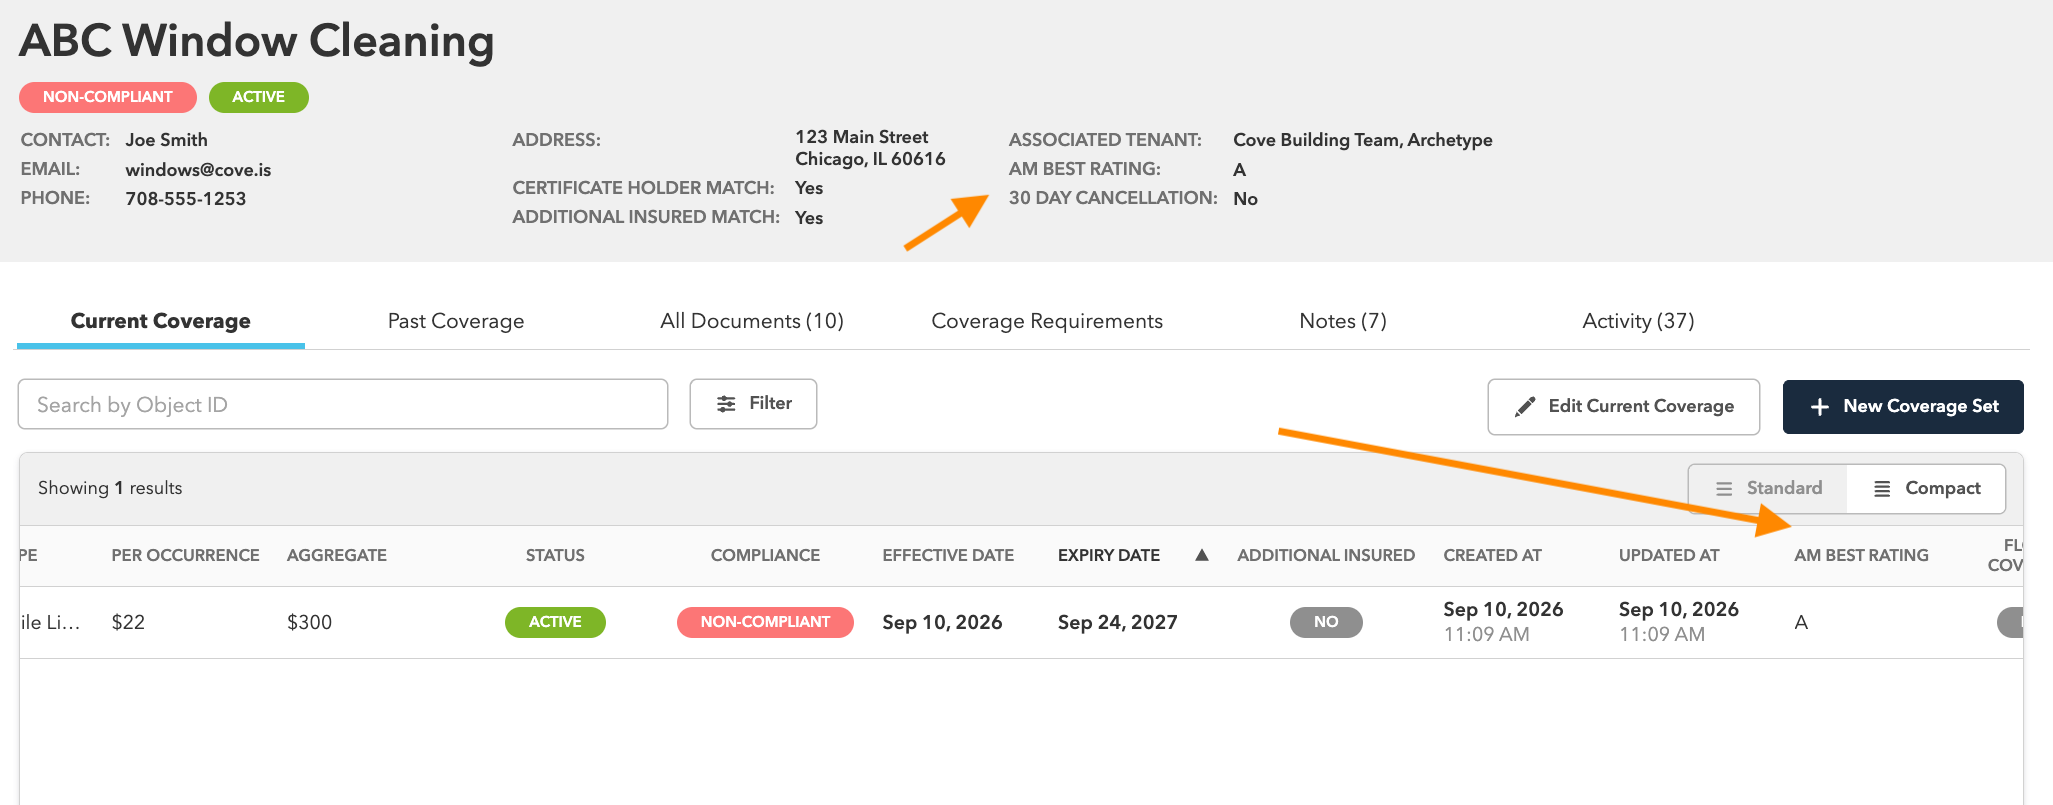Image resolution: width=2053 pixels, height=805 pixels.
Task: Switch to Compact view
Action: (x=1926, y=488)
